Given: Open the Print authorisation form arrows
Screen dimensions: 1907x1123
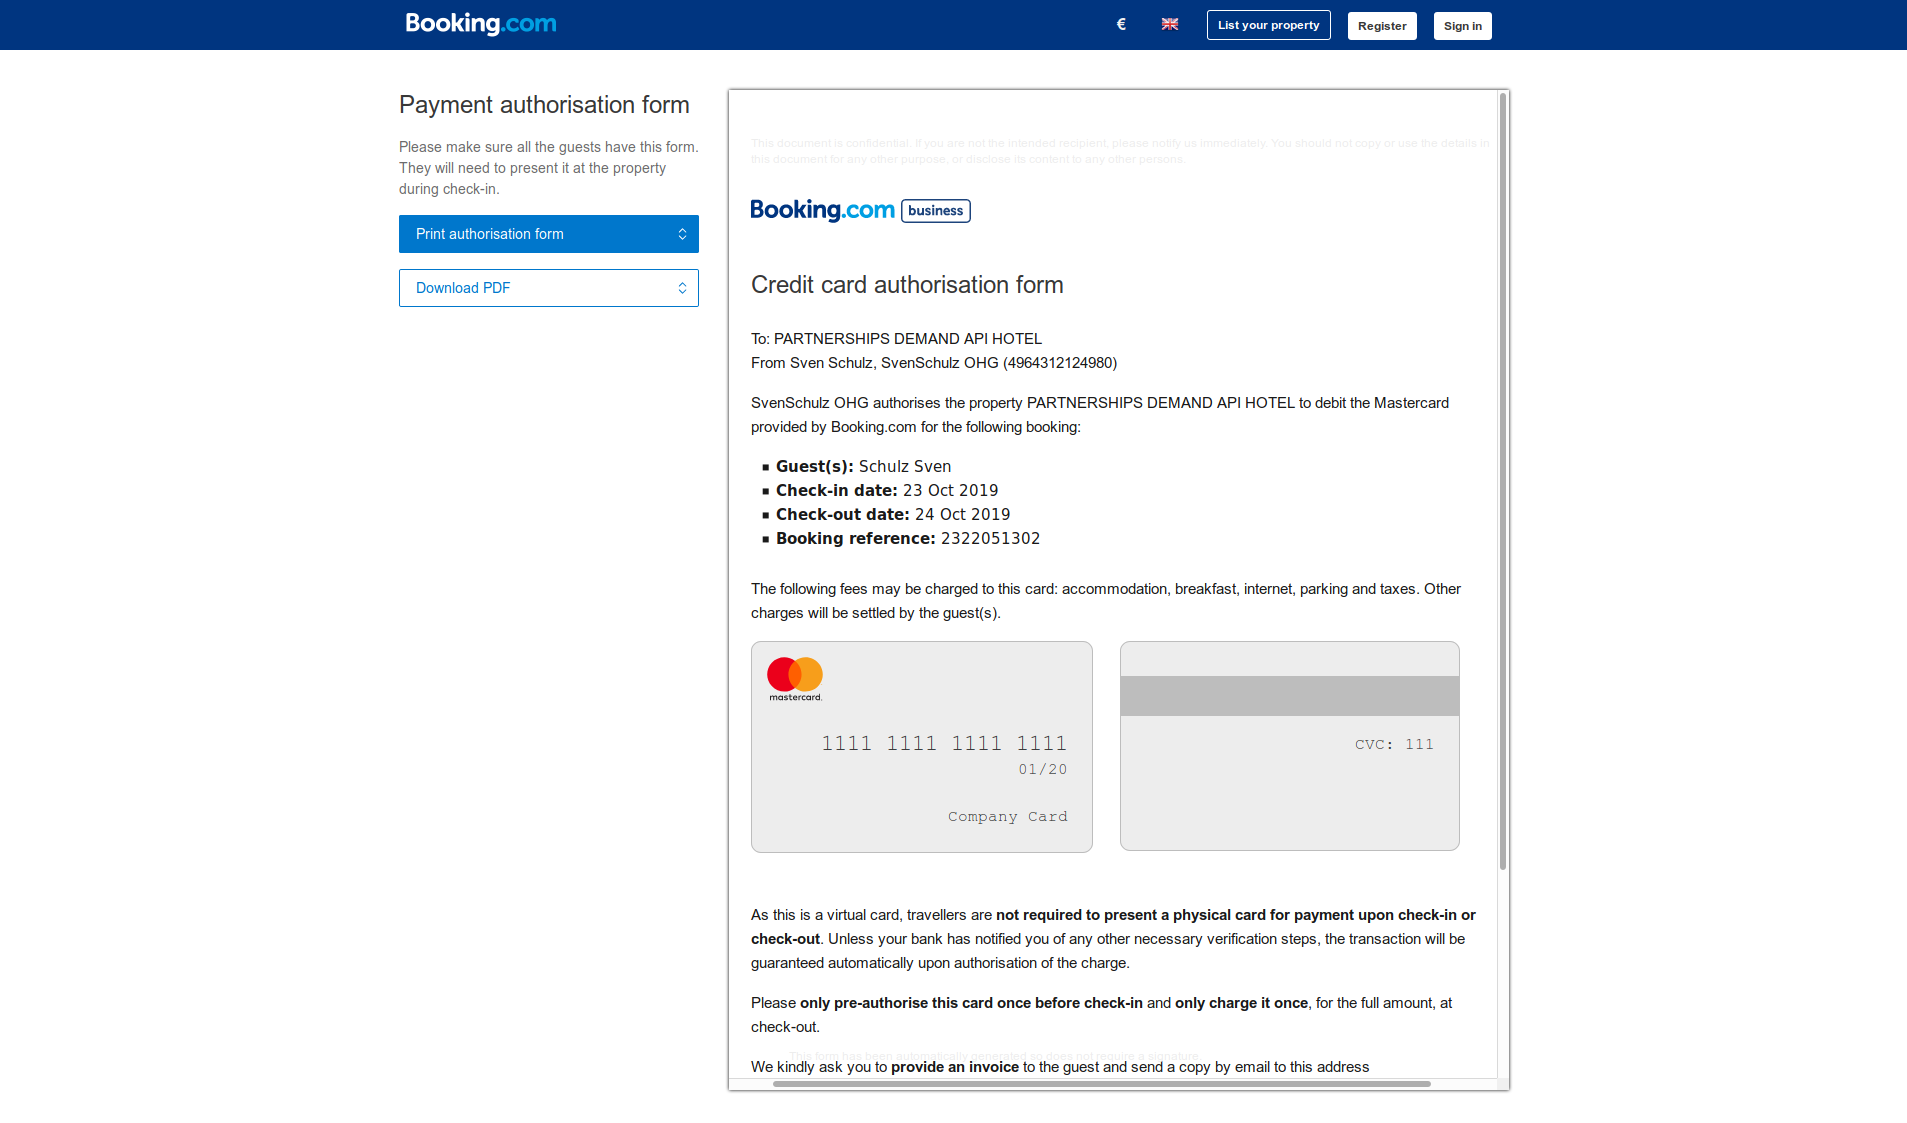Looking at the screenshot, I should [682, 234].
